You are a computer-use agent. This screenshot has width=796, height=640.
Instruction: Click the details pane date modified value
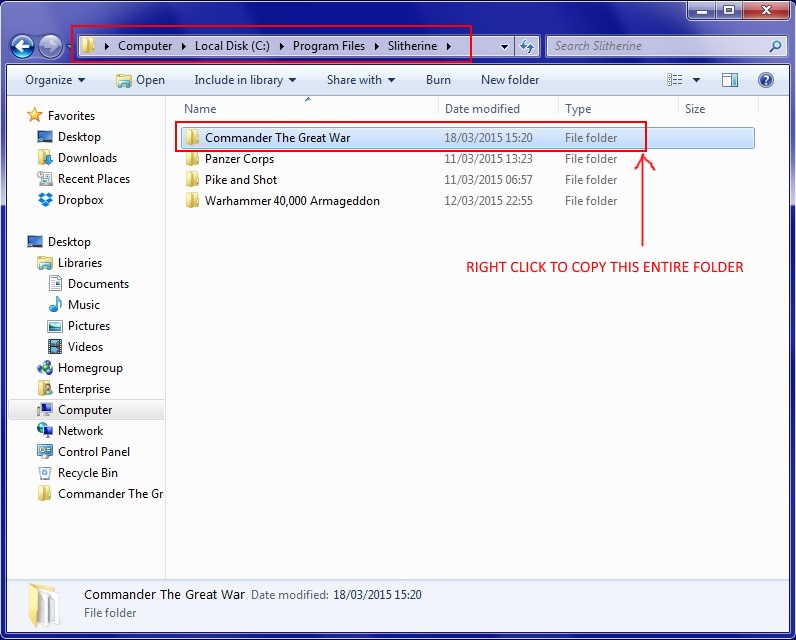[x=377, y=595]
